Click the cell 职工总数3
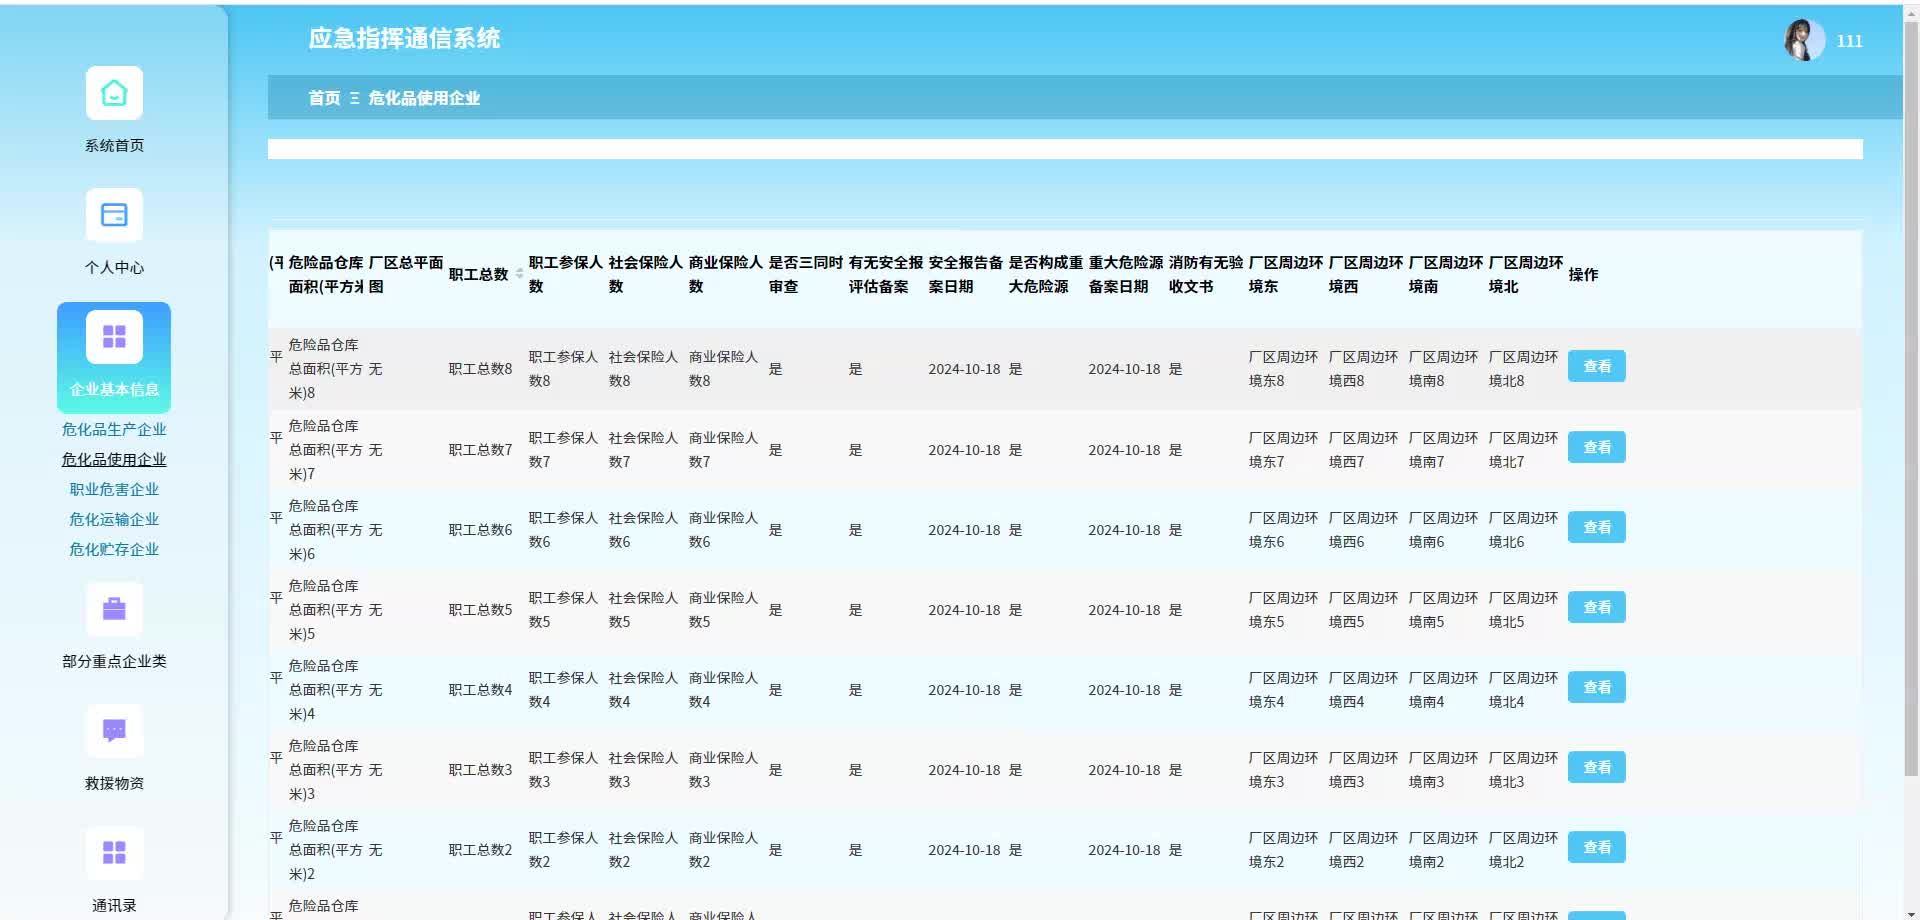Image resolution: width=1920 pixels, height=920 pixels. 480,770
